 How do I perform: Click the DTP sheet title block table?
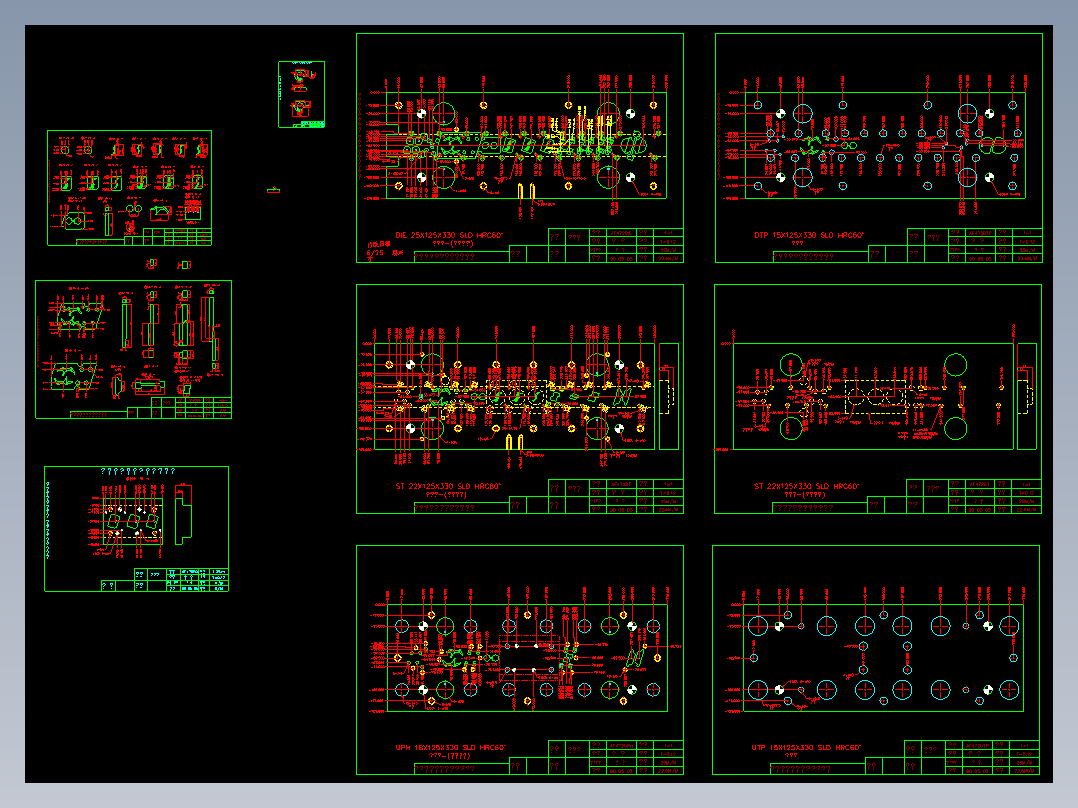pyautogui.click(x=975, y=245)
